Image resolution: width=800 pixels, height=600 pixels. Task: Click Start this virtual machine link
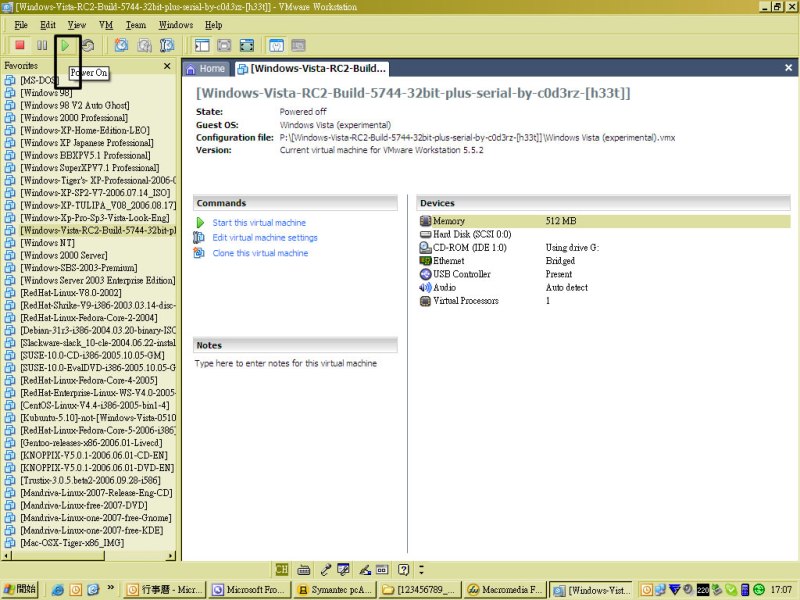click(259, 223)
